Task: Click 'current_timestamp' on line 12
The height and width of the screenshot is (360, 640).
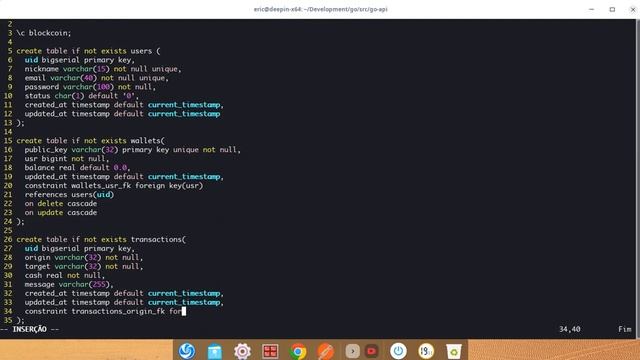Action: click(x=184, y=114)
